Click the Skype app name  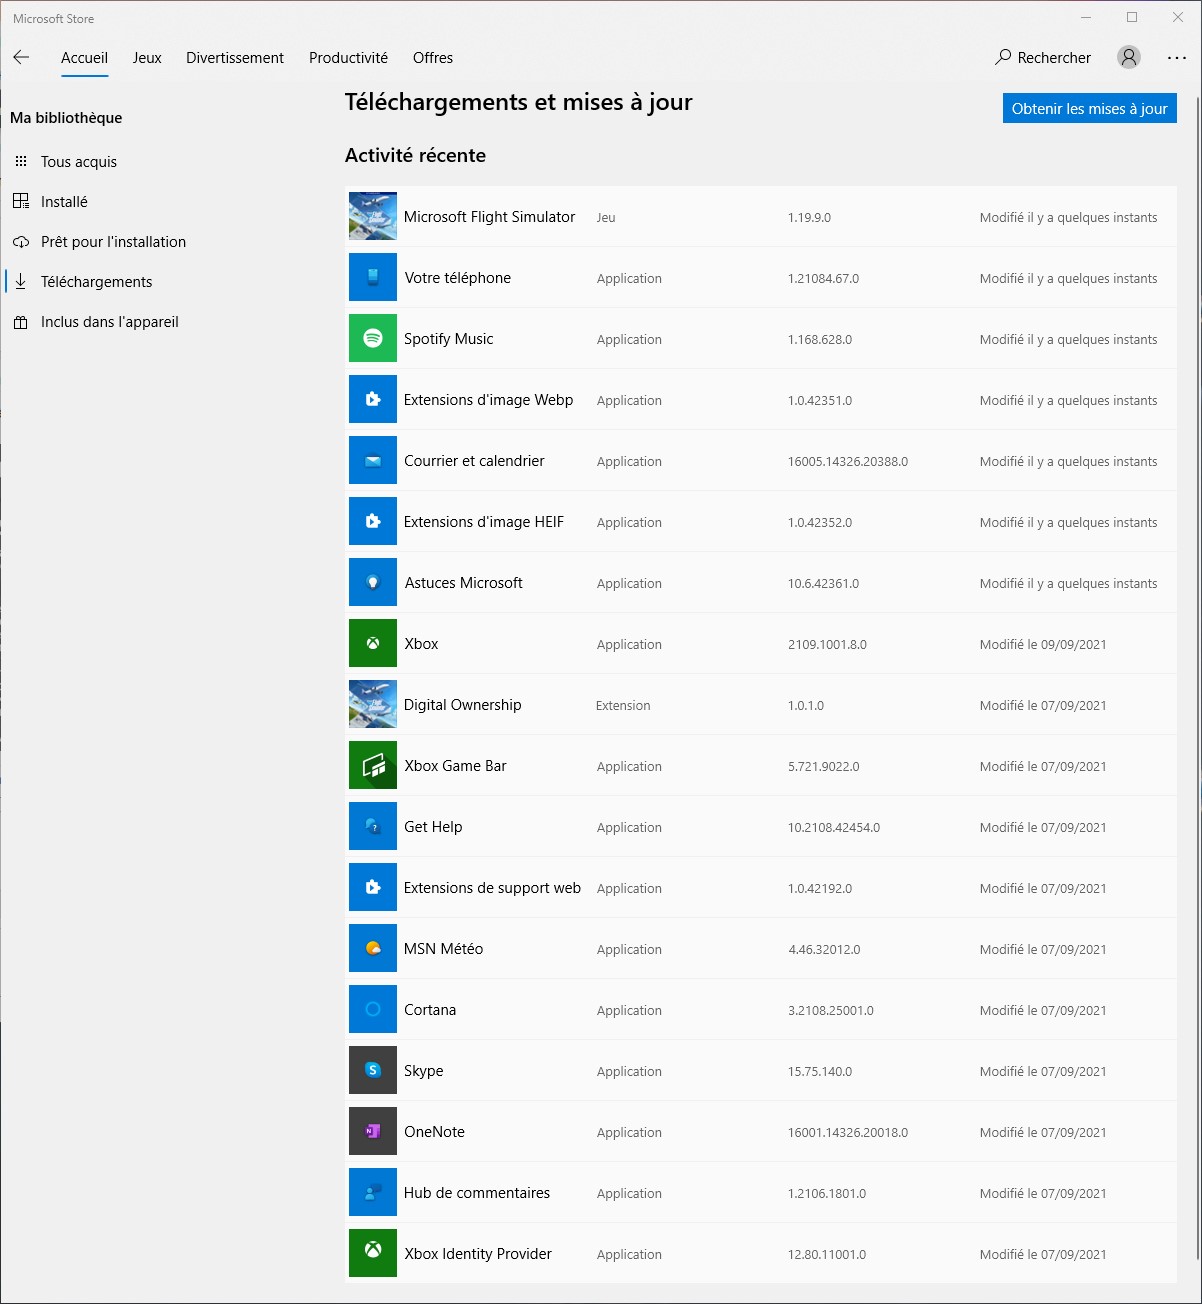coord(423,1070)
